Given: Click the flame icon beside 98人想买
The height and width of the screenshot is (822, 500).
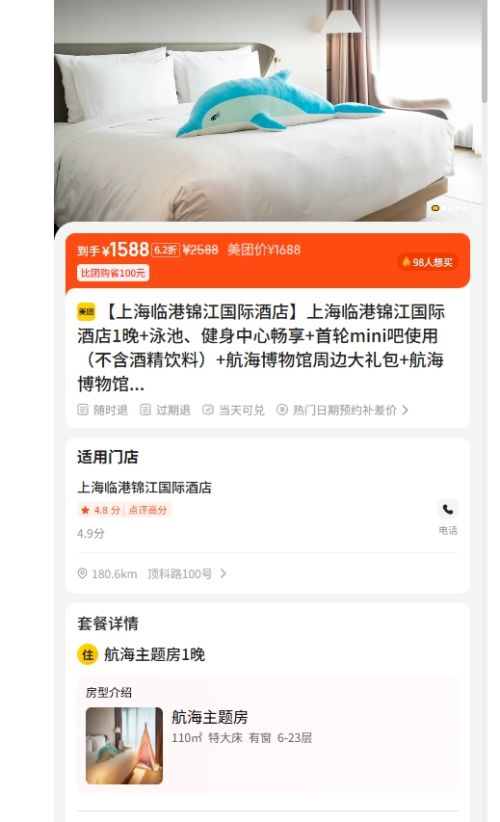Looking at the screenshot, I should pos(406,262).
